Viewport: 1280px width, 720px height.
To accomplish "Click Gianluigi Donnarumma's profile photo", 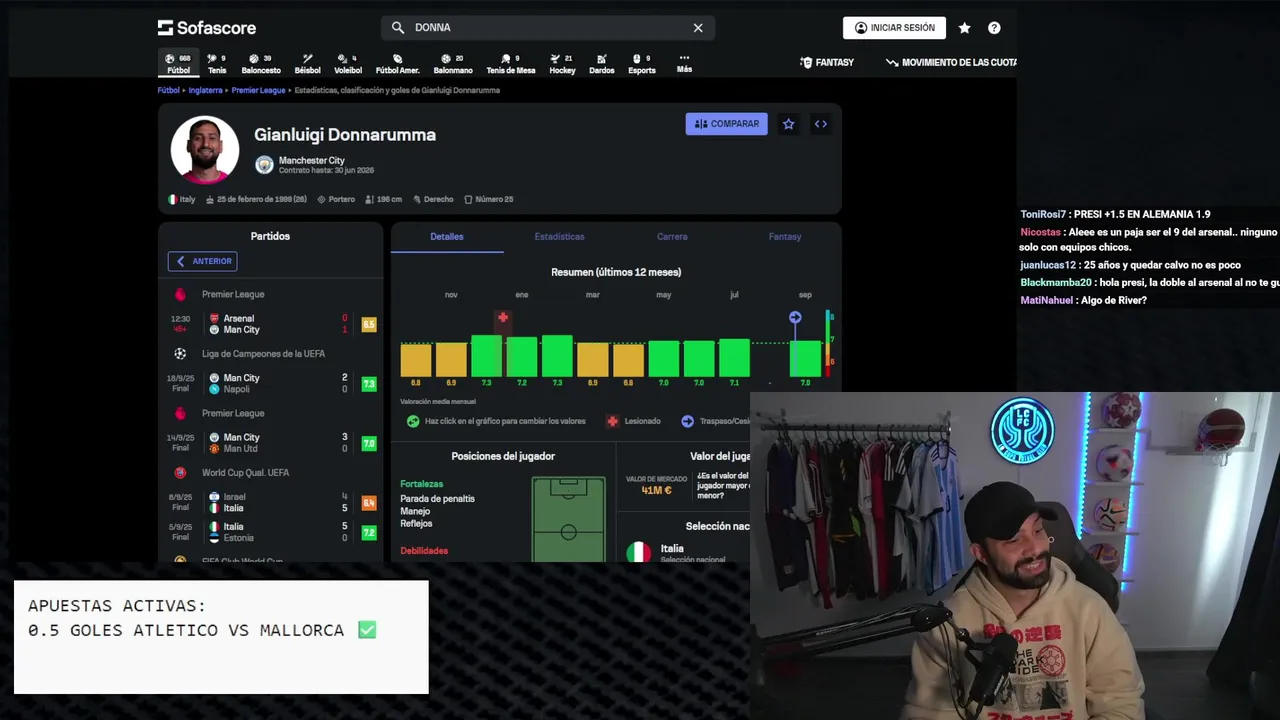I will (205, 150).
